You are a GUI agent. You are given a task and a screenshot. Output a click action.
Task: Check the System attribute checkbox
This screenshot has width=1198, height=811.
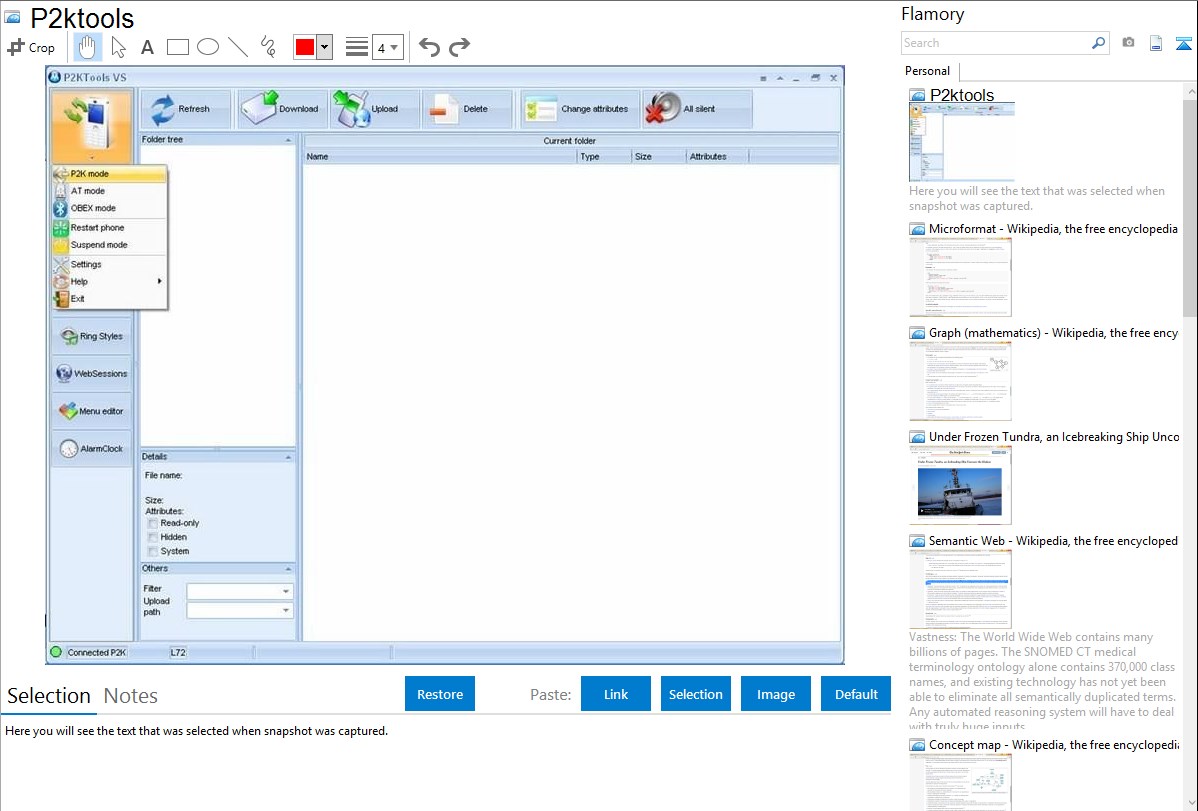pos(152,551)
